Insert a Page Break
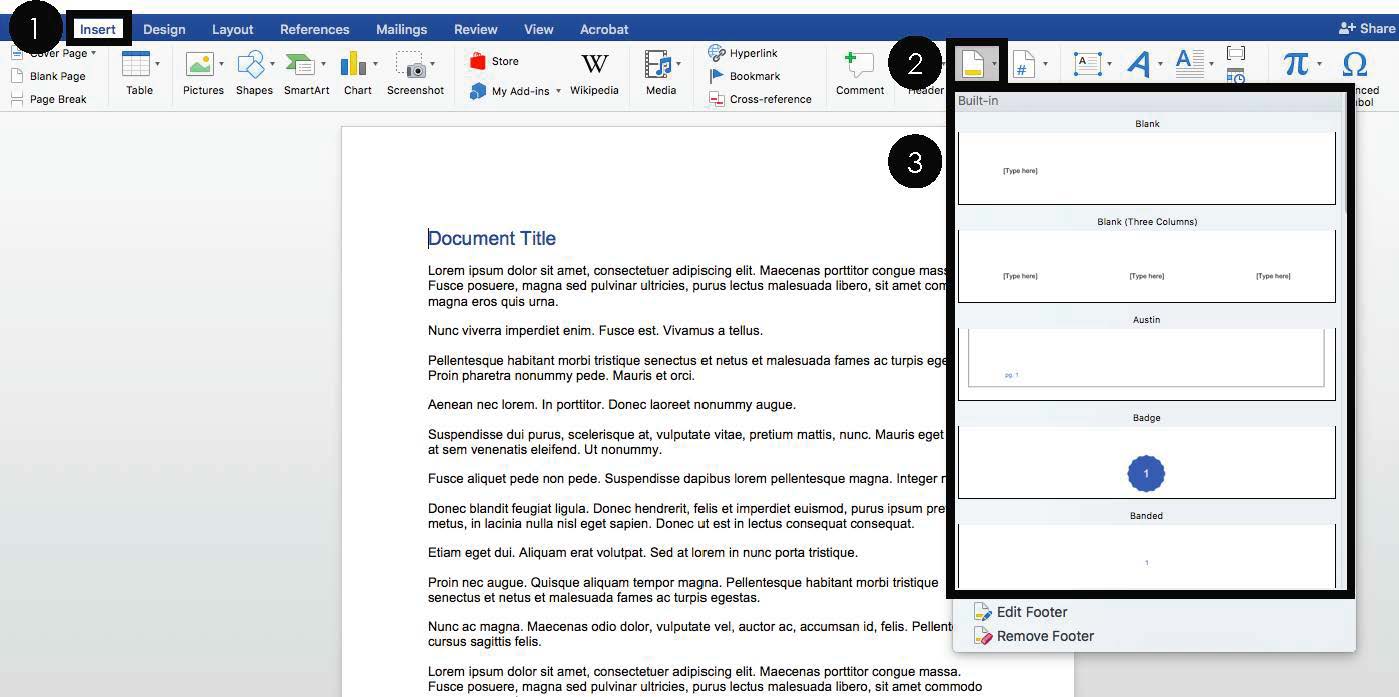 (x=48, y=99)
